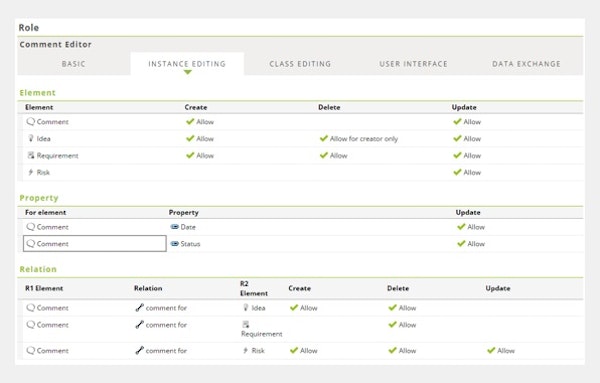The image size is (600, 383).
Task: Click R1 Comment icon in the Requirement relation row
Action: [31, 324]
